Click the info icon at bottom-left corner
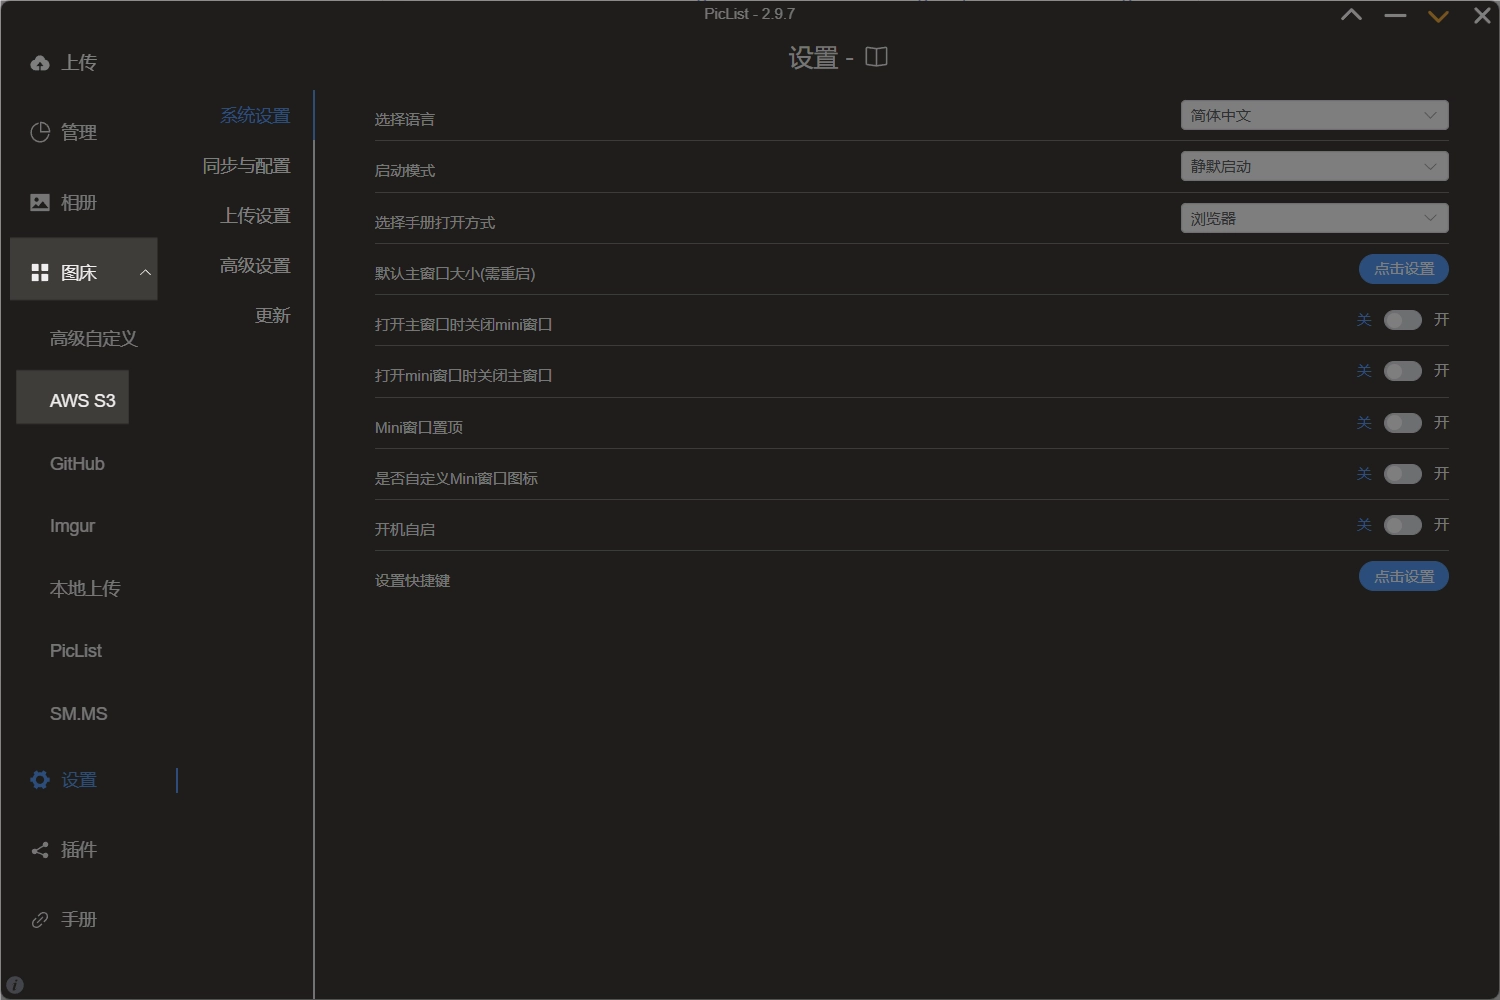Screen dimensions: 1500x1000 coord(15,985)
